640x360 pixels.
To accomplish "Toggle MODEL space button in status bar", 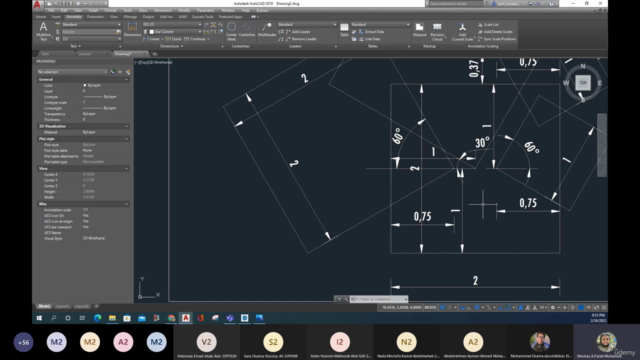I will pos(431,308).
